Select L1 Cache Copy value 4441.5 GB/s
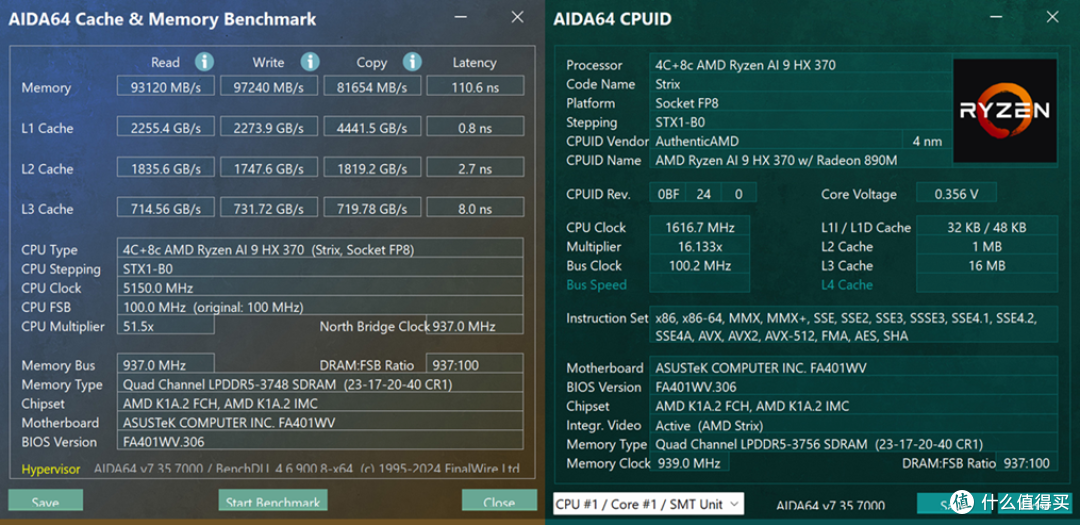1080x525 pixels. pos(372,128)
